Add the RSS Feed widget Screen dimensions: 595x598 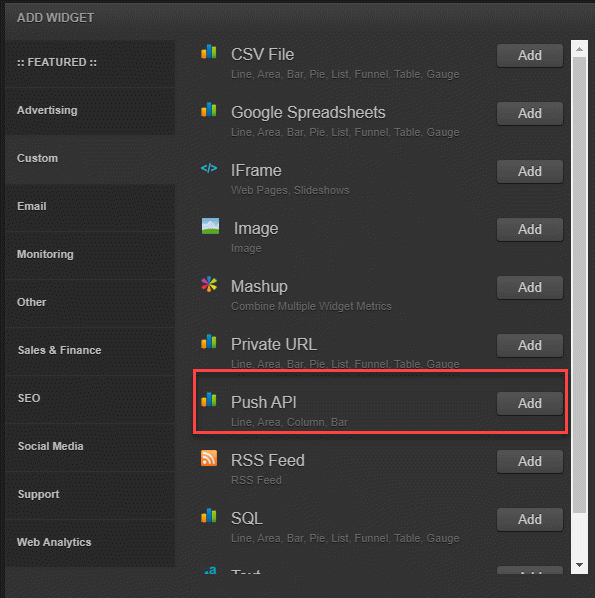click(x=529, y=461)
